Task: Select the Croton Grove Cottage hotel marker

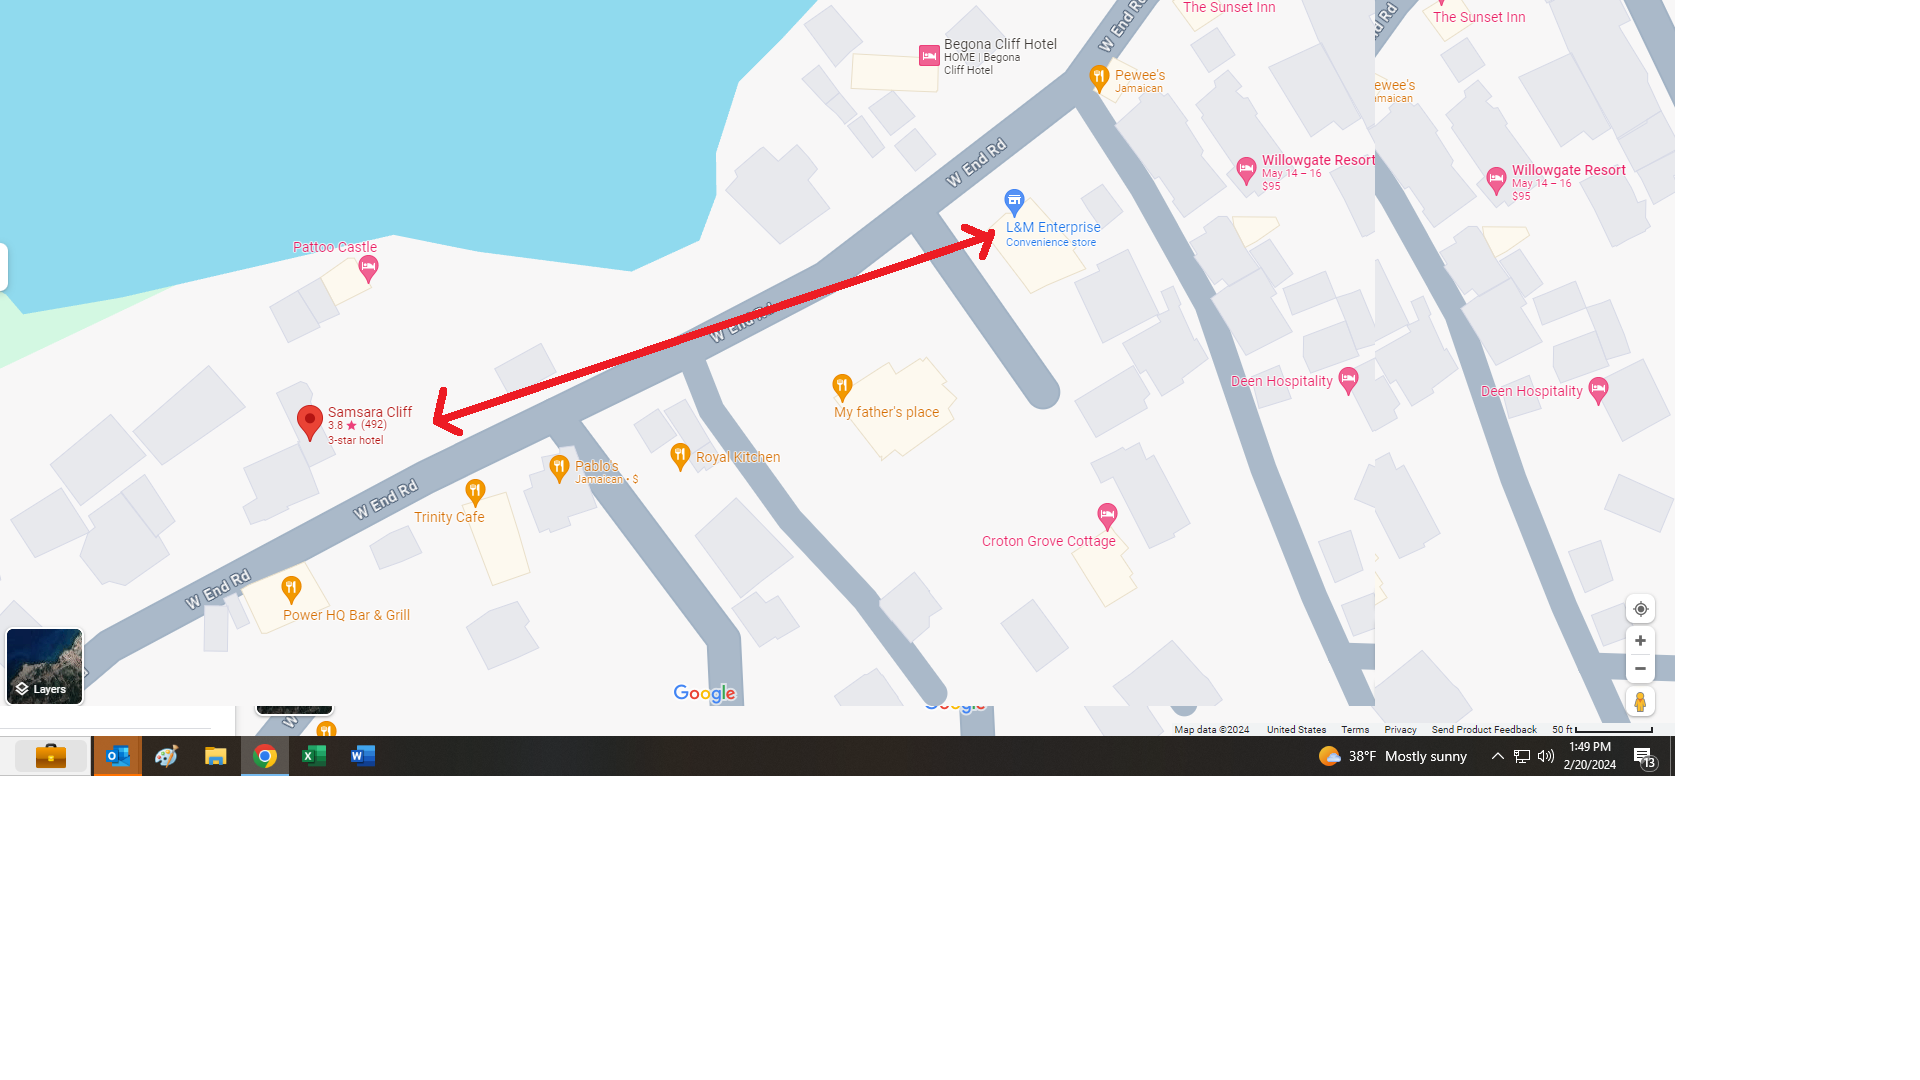Action: click(1107, 516)
